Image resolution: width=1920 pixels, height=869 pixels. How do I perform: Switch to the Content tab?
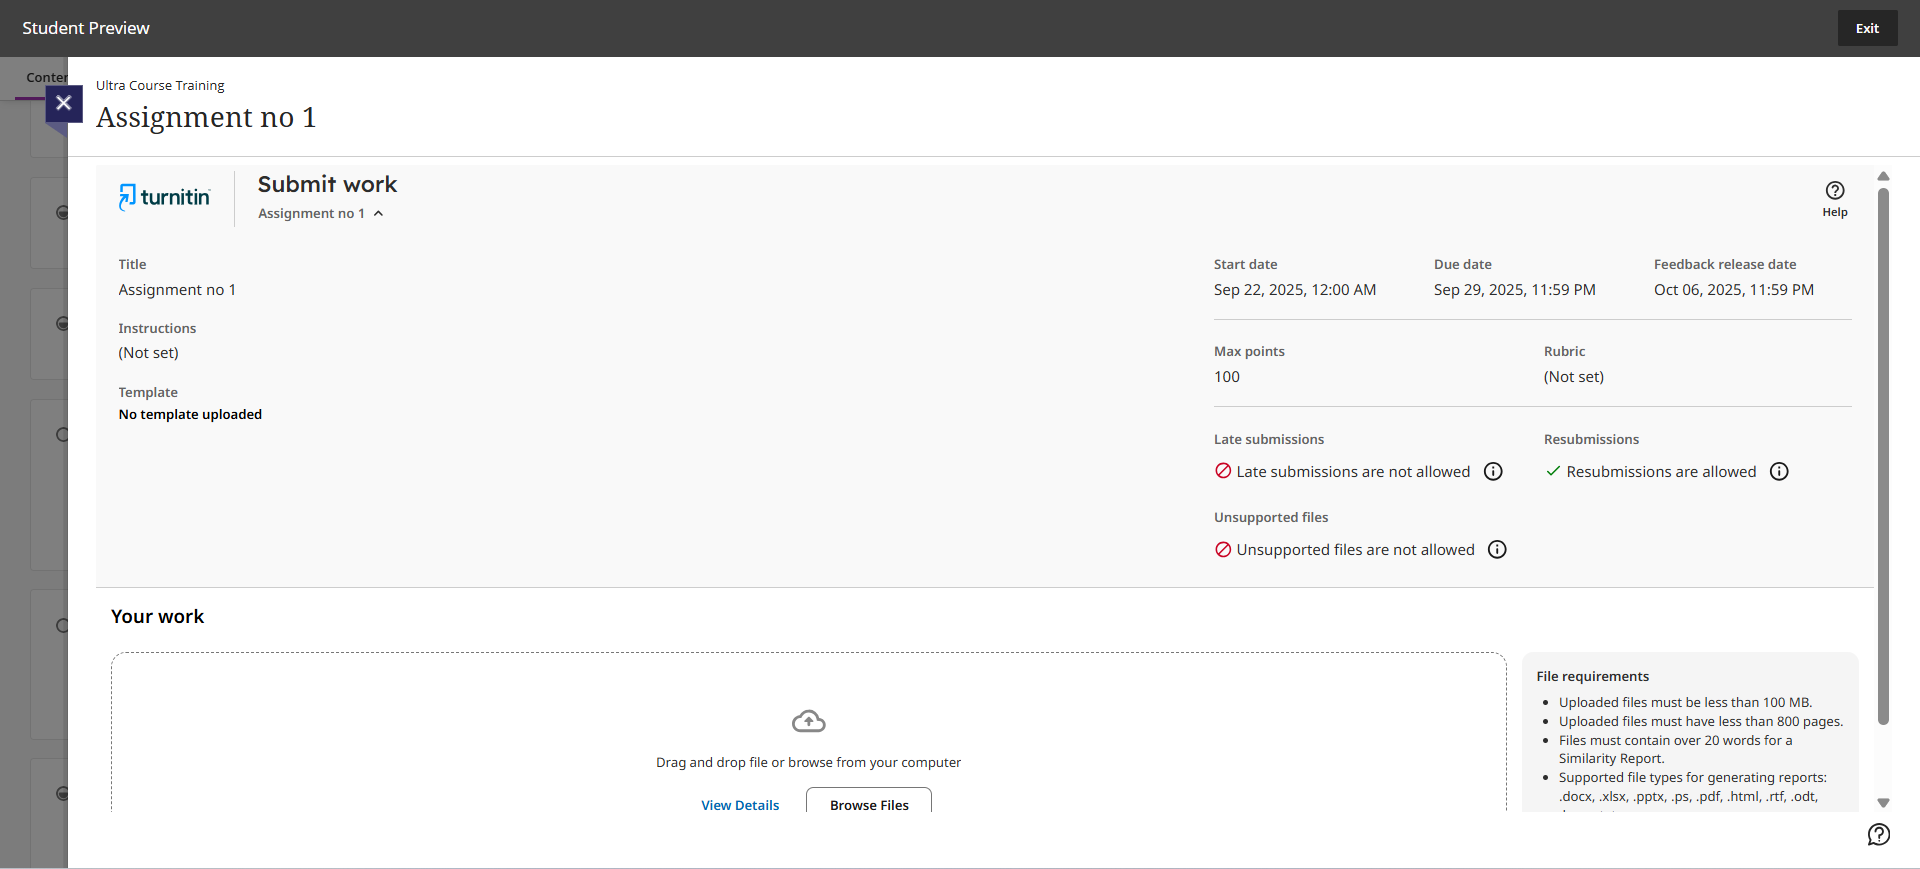point(46,78)
